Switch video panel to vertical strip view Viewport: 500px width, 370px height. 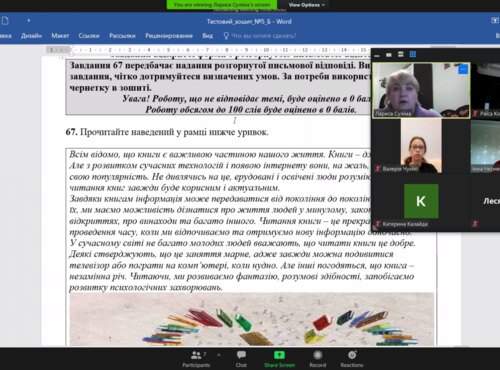pos(401,54)
